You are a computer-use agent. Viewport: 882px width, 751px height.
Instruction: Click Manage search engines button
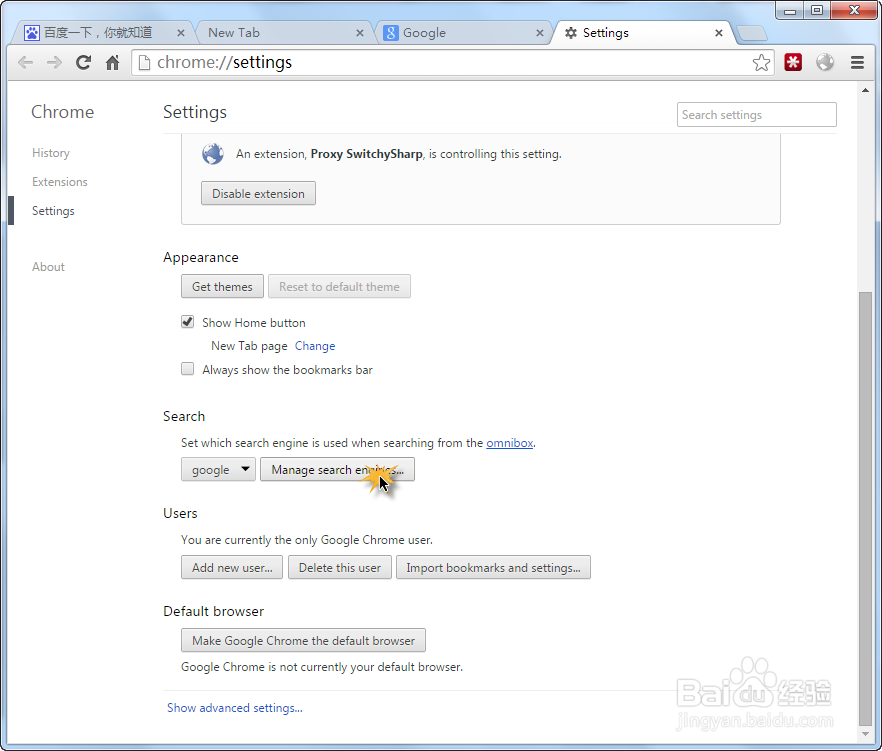pos(338,470)
